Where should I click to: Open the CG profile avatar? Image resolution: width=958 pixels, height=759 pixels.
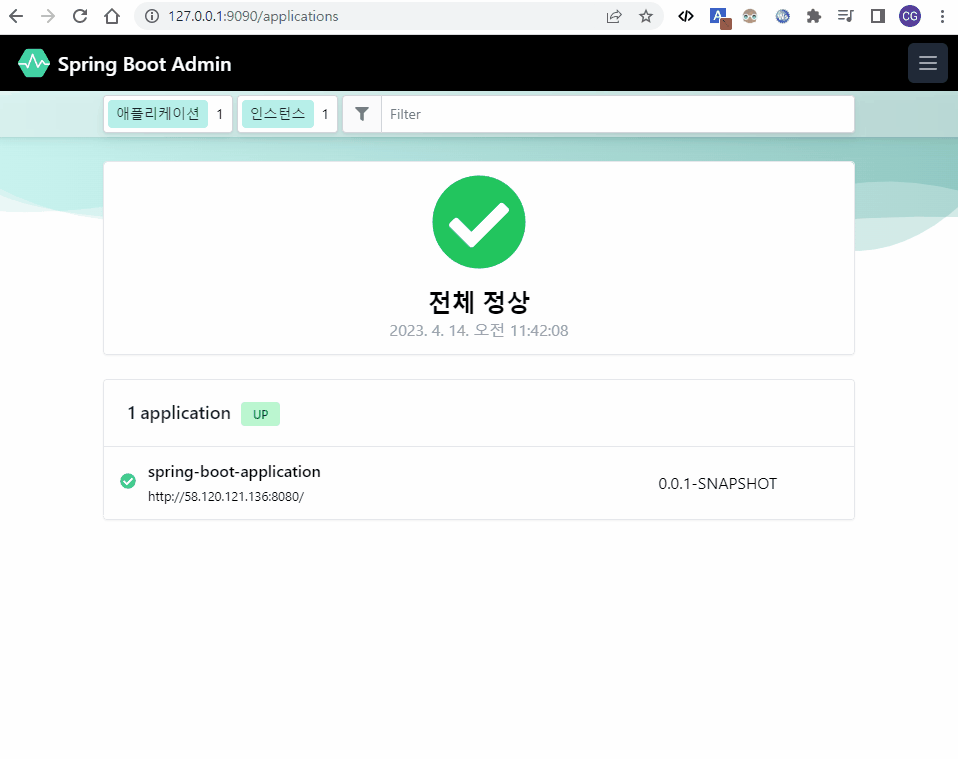click(x=910, y=16)
